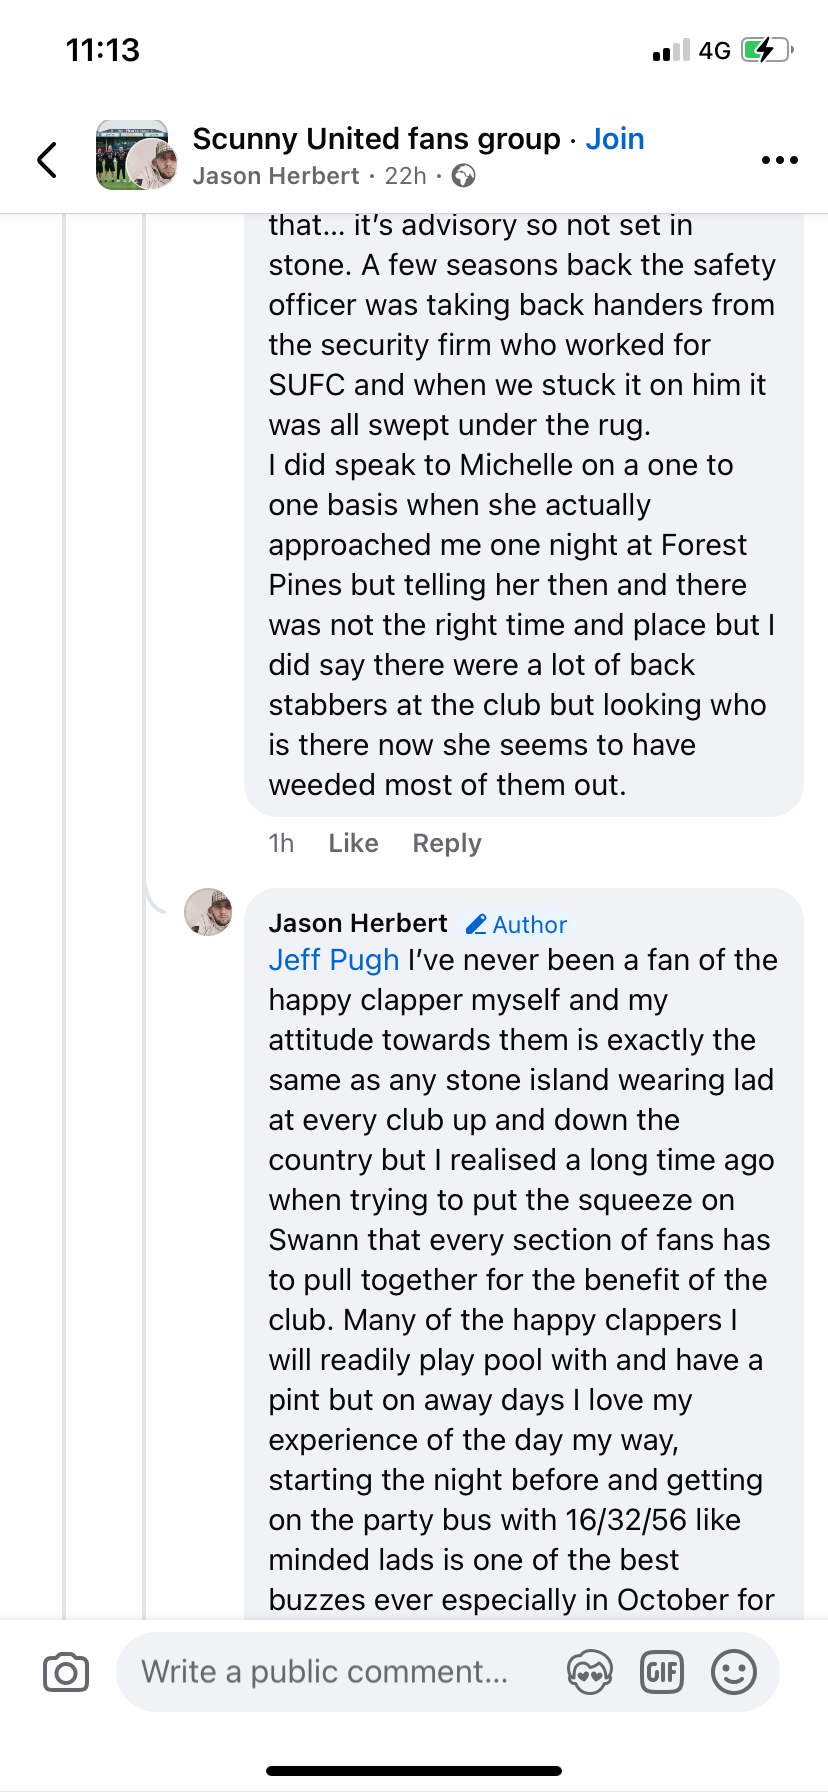The image size is (828, 1792).
Task: Like the comment about Michelle
Action: point(353,844)
